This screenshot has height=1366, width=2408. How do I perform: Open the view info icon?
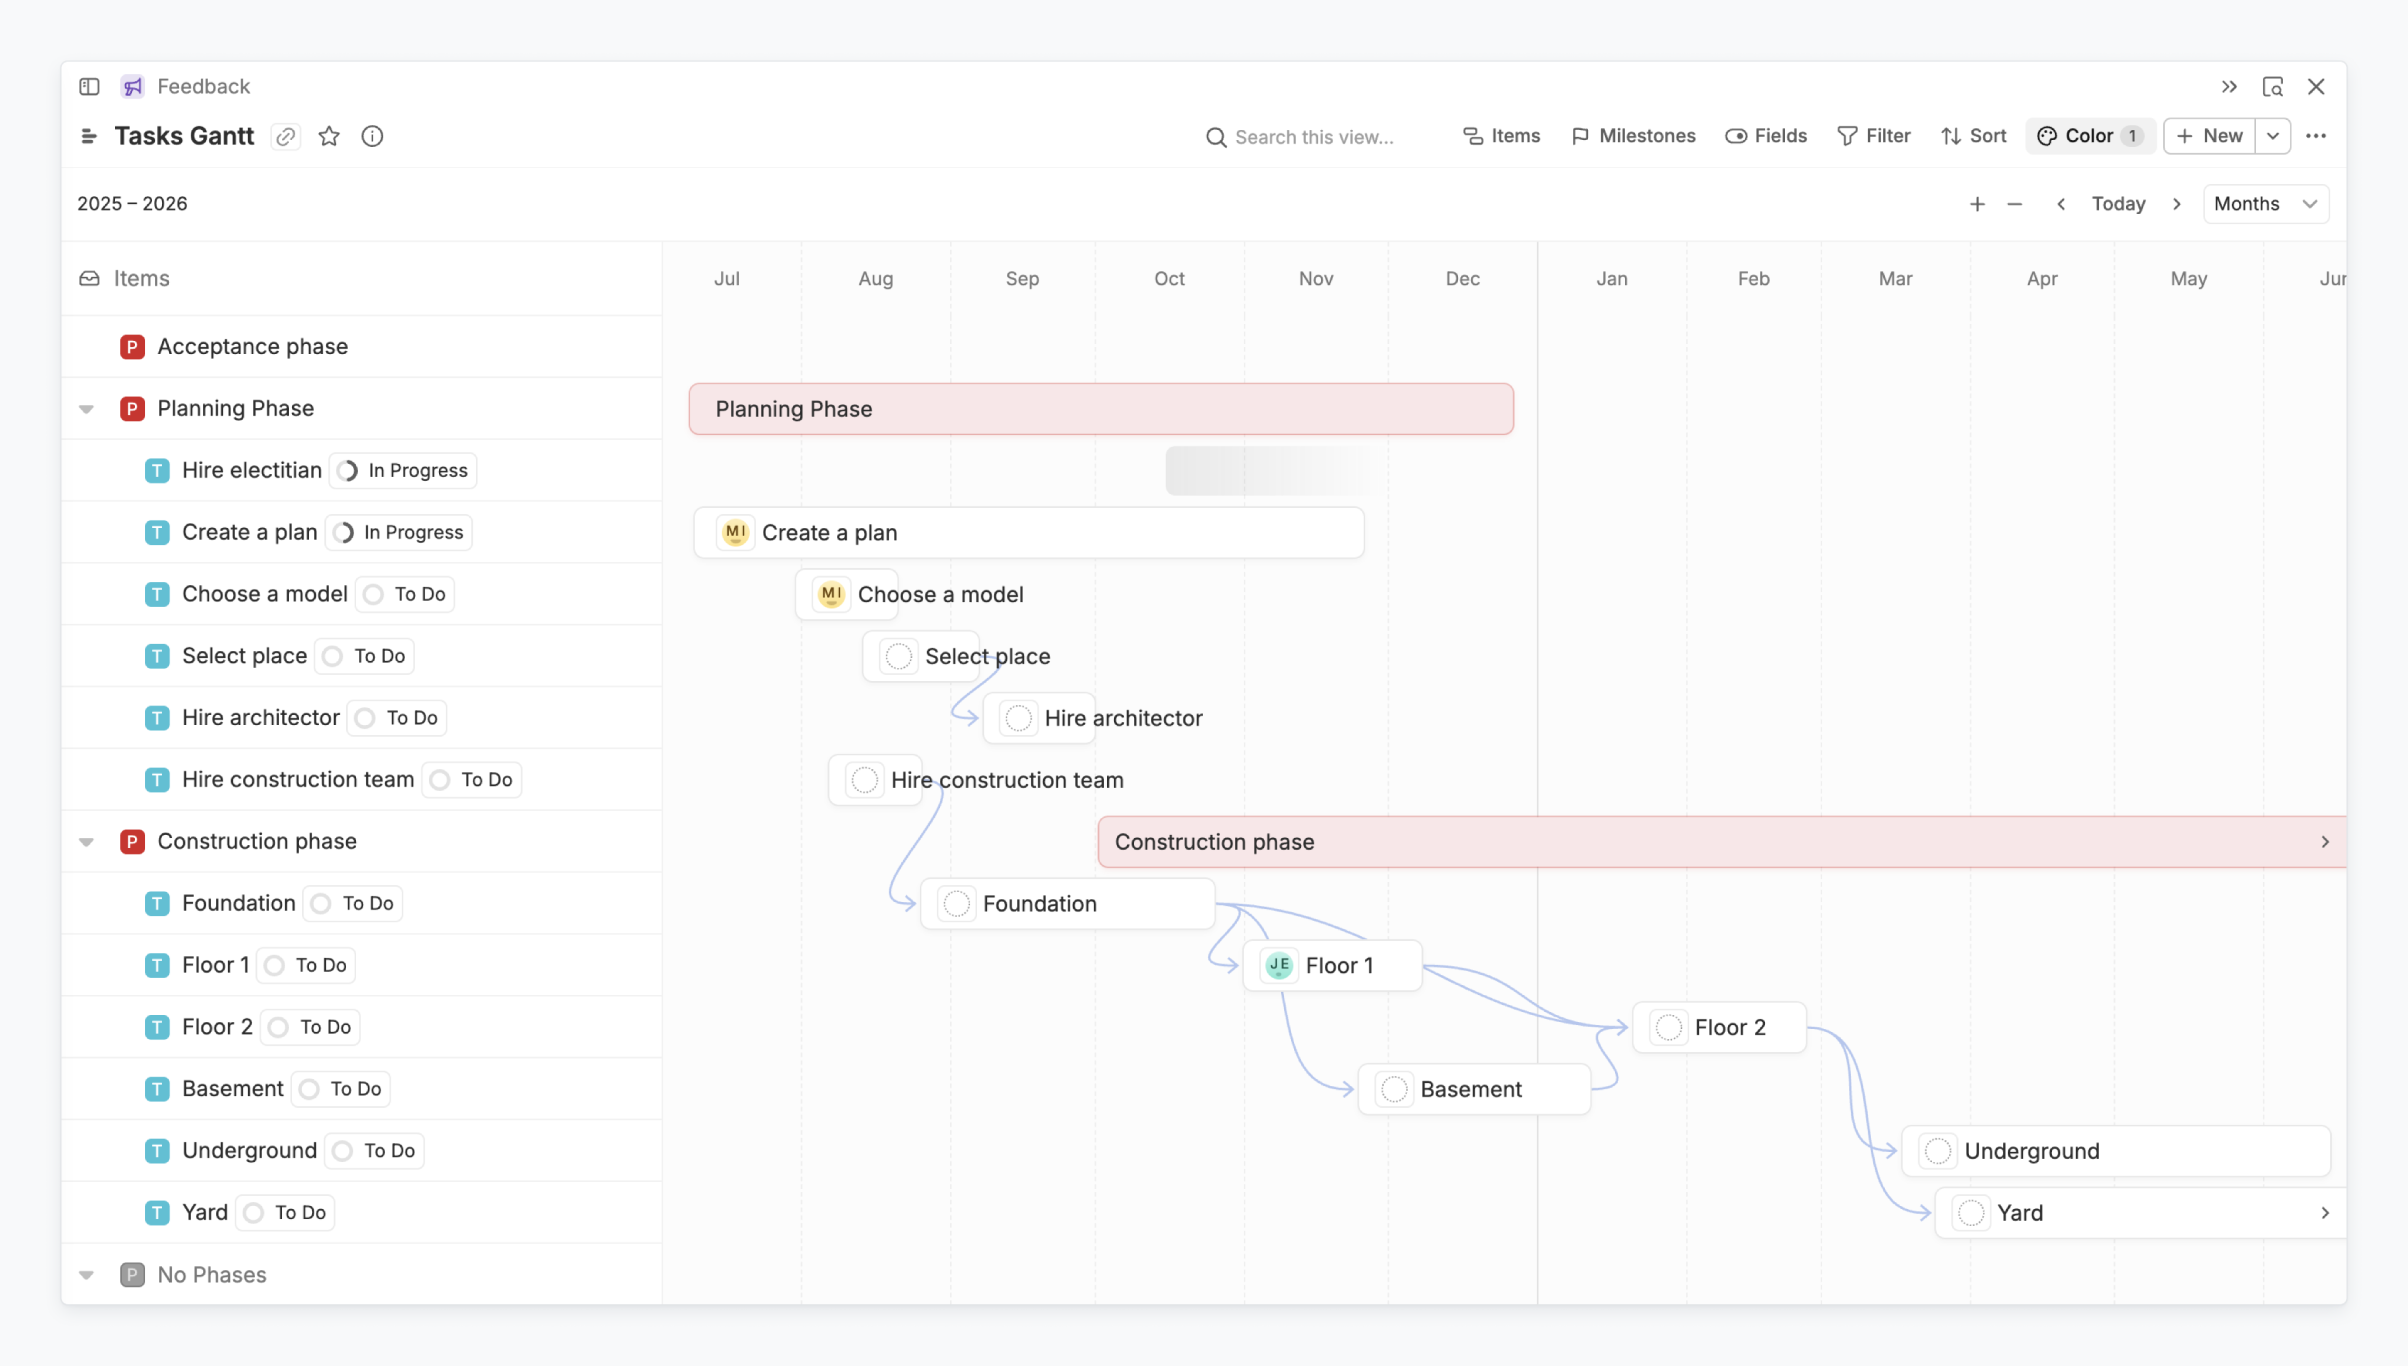[372, 136]
